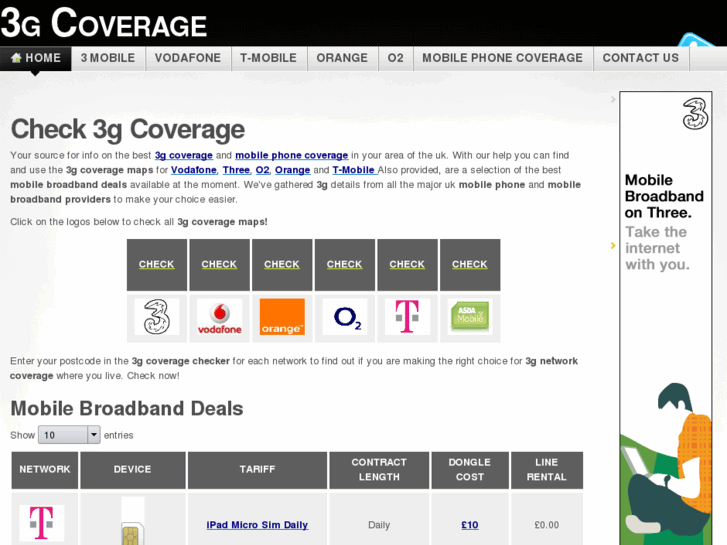Click the ASDA Mobile logo tile
The height and width of the screenshot is (545, 727).
coord(470,317)
